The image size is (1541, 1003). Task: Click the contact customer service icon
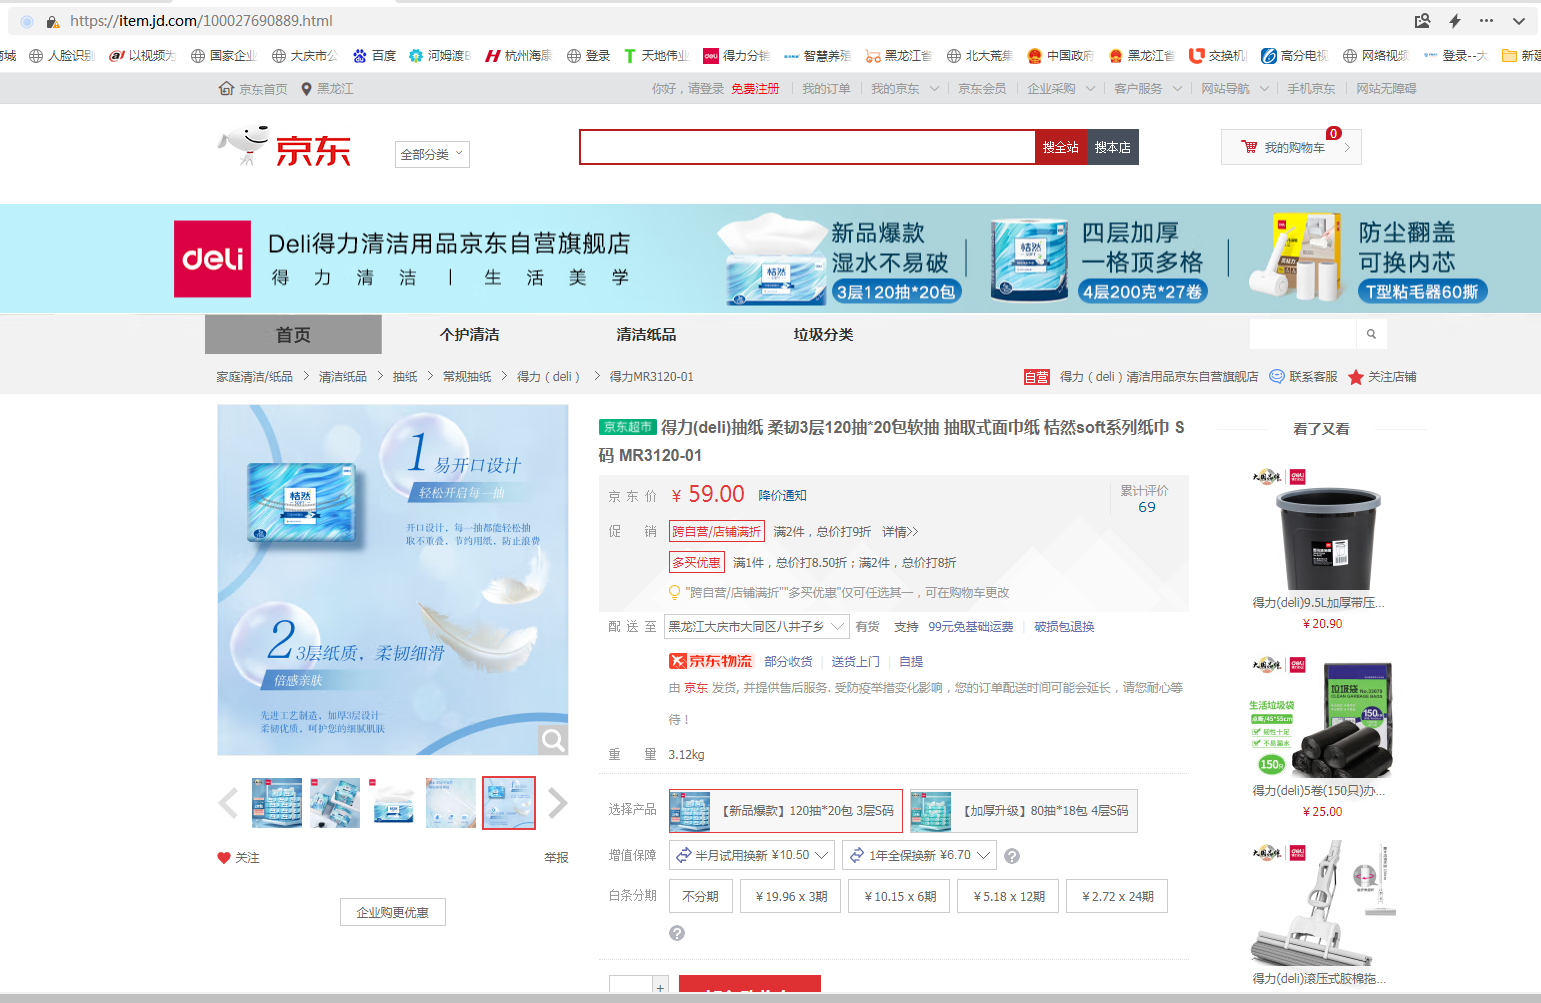tap(1277, 377)
